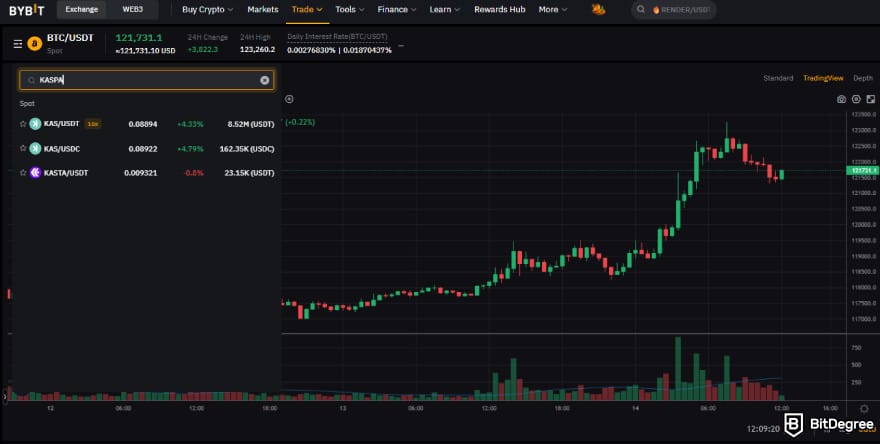Image resolution: width=880 pixels, height=444 pixels.
Task: Expand the Buy Crypto dropdown
Action: coord(208,10)
